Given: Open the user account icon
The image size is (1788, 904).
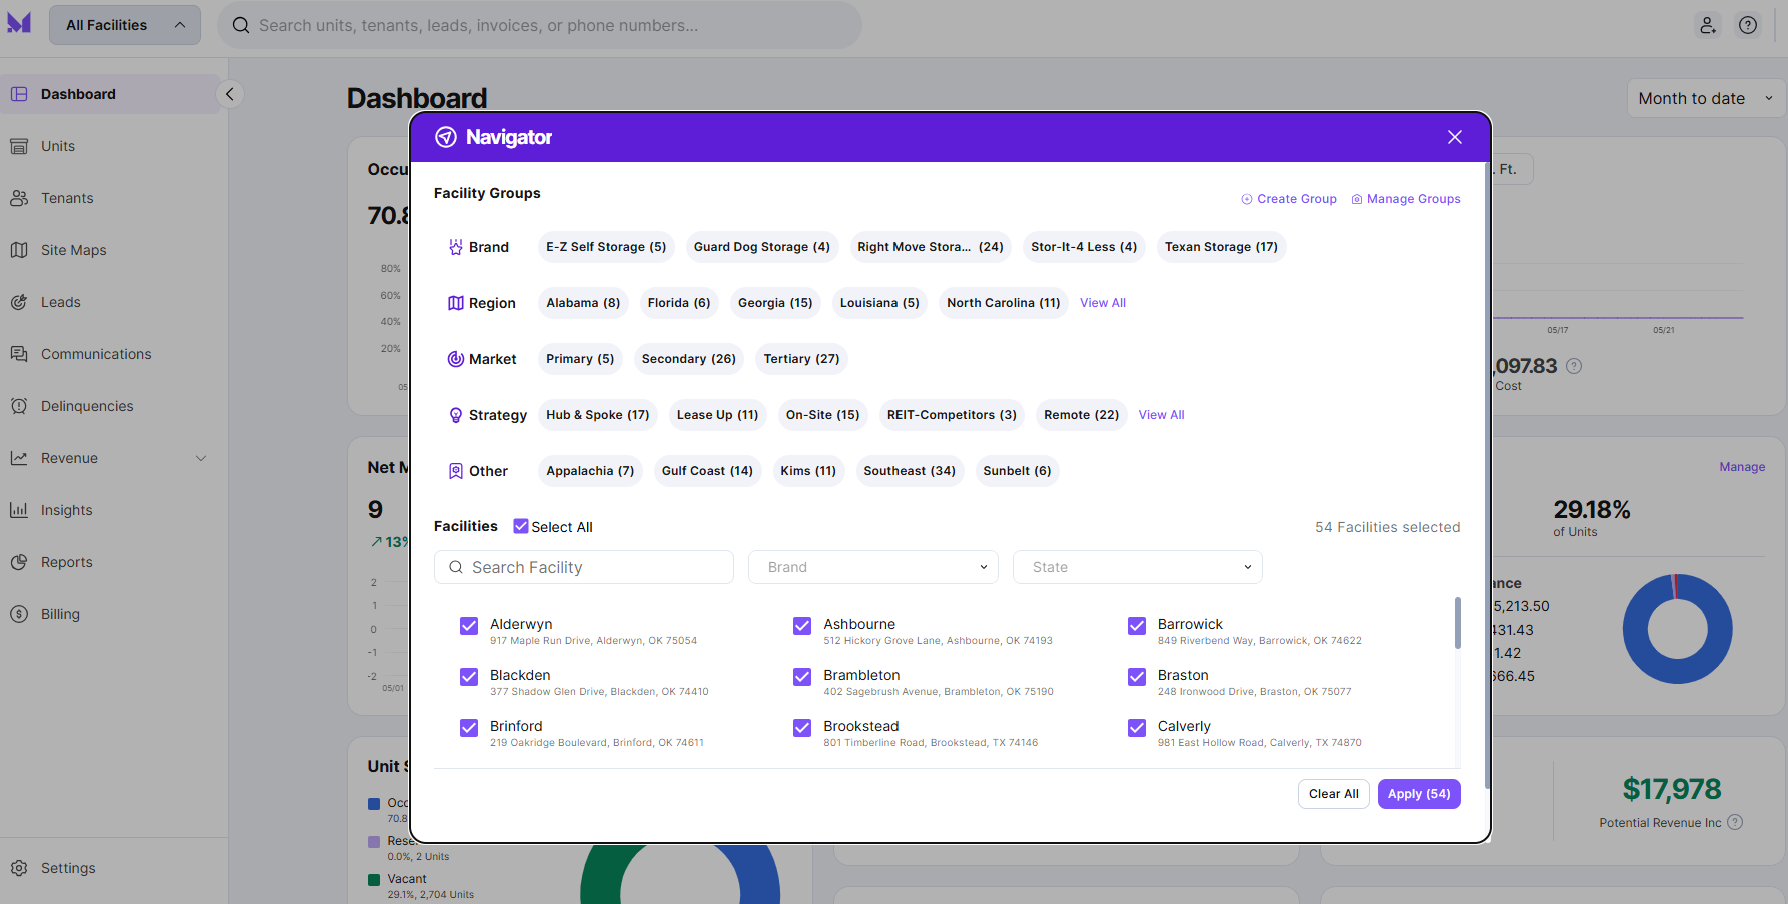Looking at the screenshot, I should point(1708,25).
